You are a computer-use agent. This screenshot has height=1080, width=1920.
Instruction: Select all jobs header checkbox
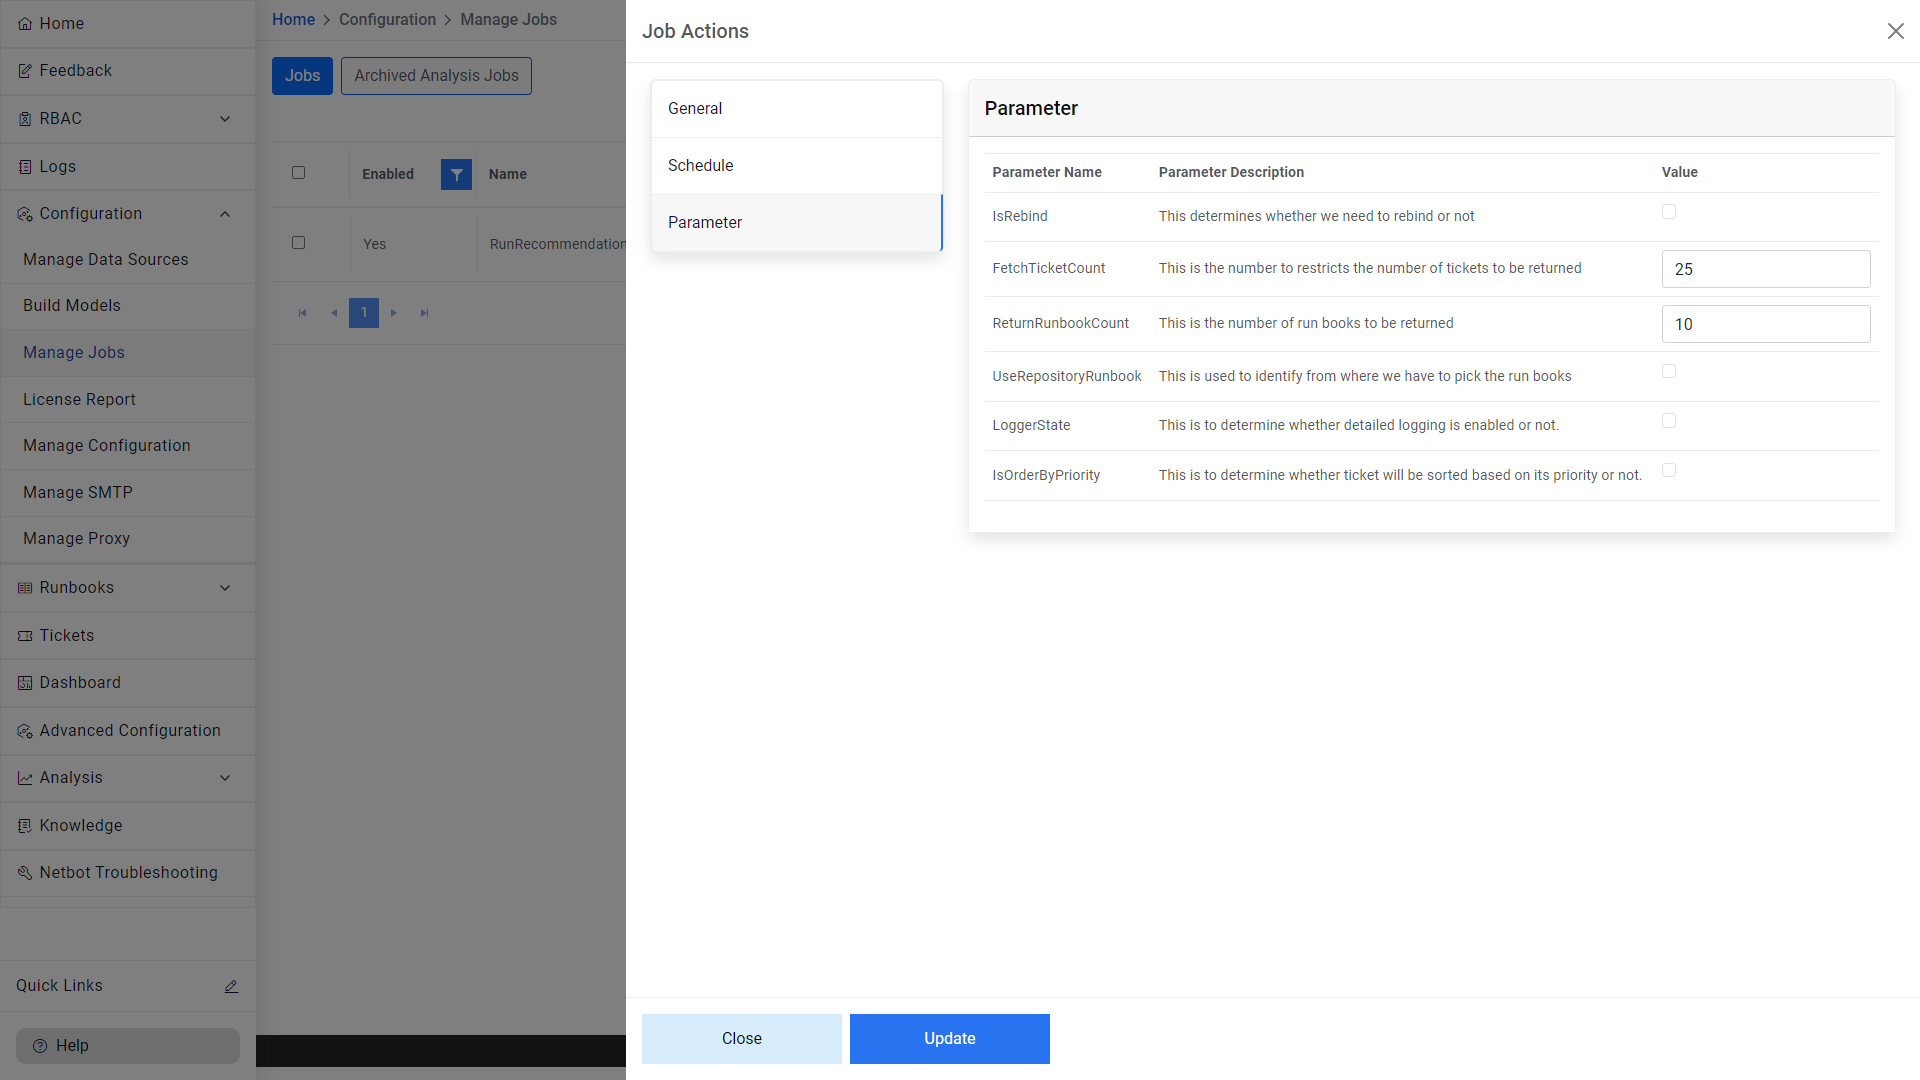pos(298,172)
